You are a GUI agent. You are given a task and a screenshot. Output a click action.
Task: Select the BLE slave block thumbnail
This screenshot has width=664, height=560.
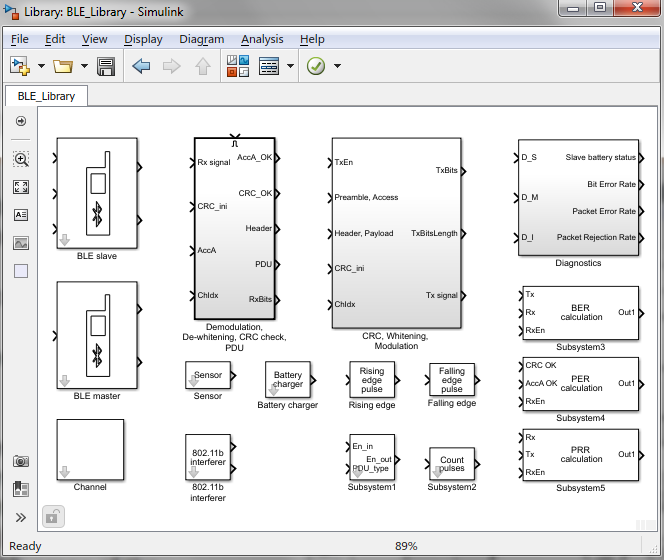[97, 193]
